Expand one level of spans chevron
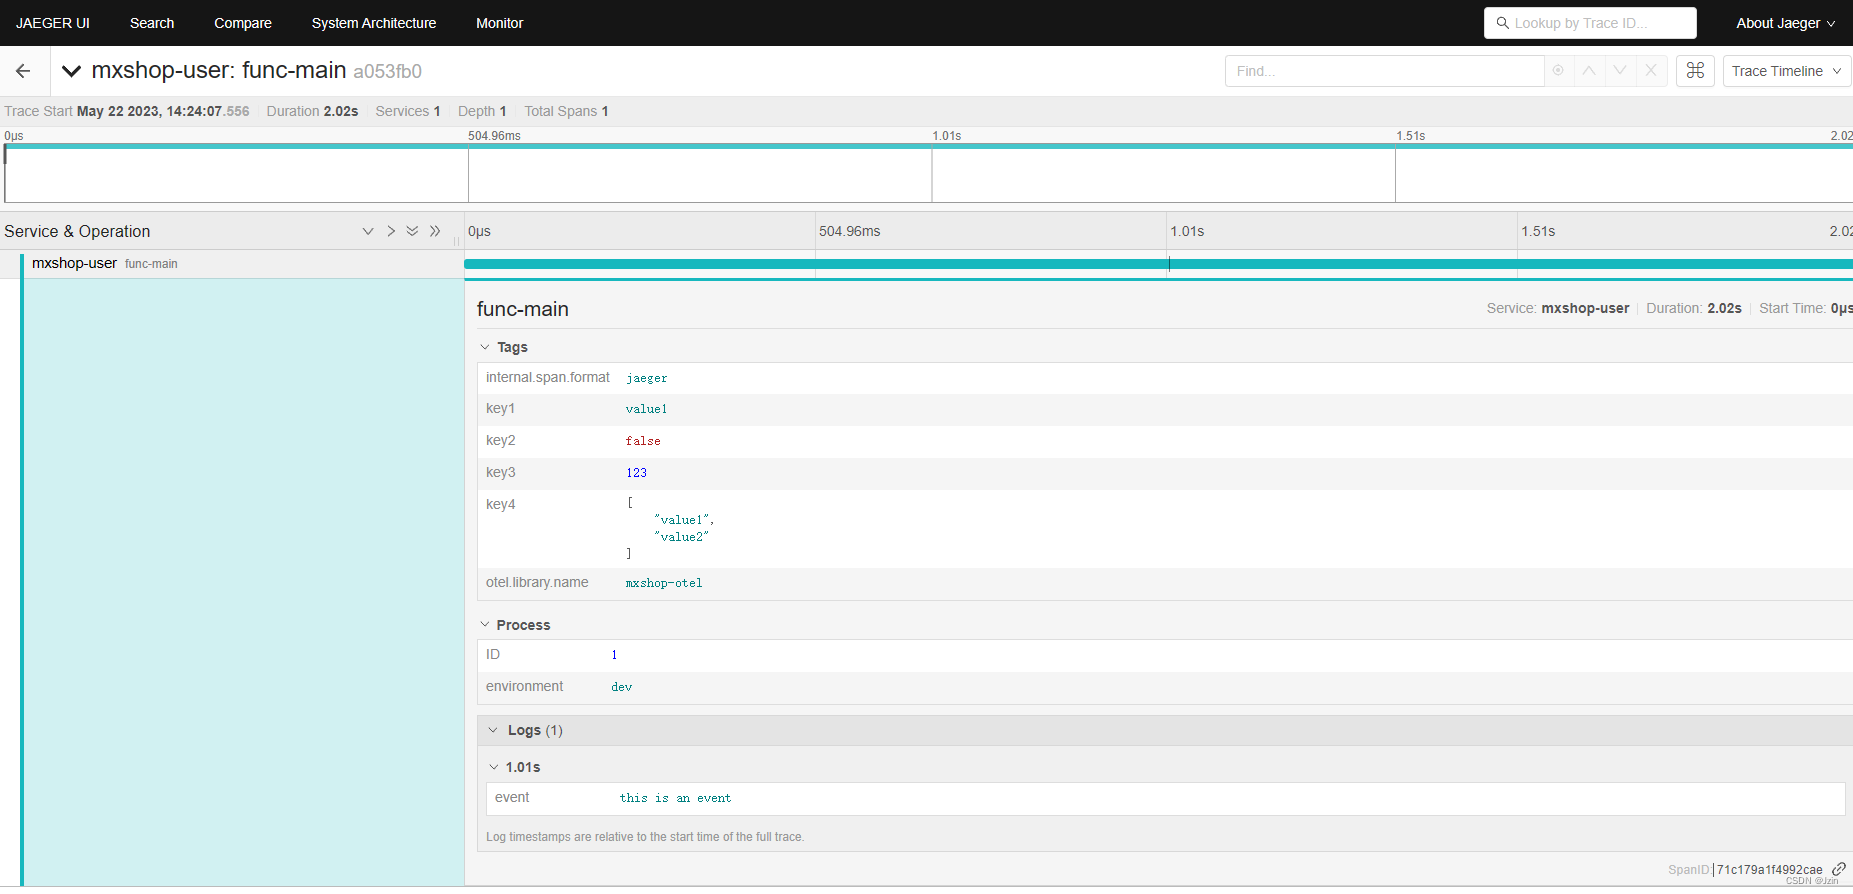This screenshot has width=1853, height=894. point(368,231)
